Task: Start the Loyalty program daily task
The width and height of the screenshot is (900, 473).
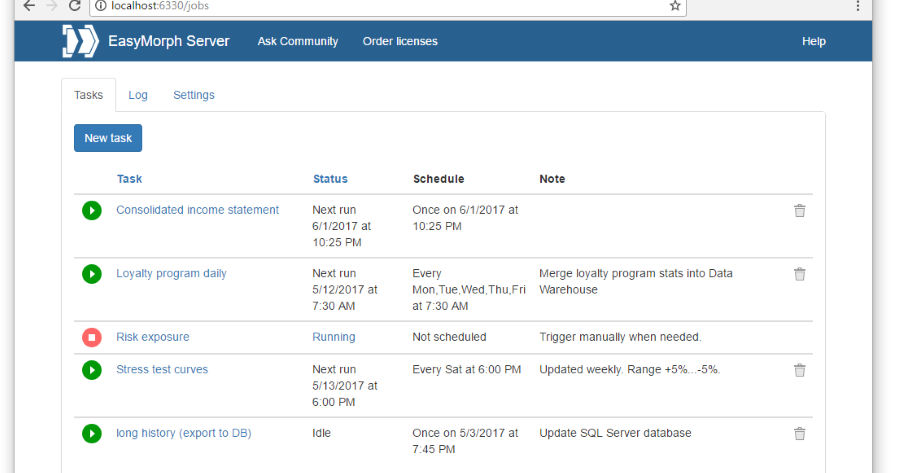Action: pos(92,274)
